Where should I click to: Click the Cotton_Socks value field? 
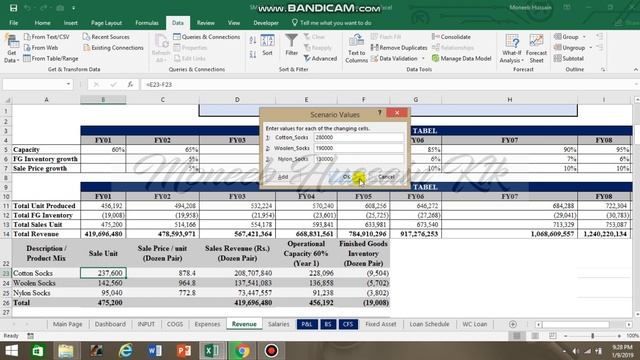pos(358,138)
